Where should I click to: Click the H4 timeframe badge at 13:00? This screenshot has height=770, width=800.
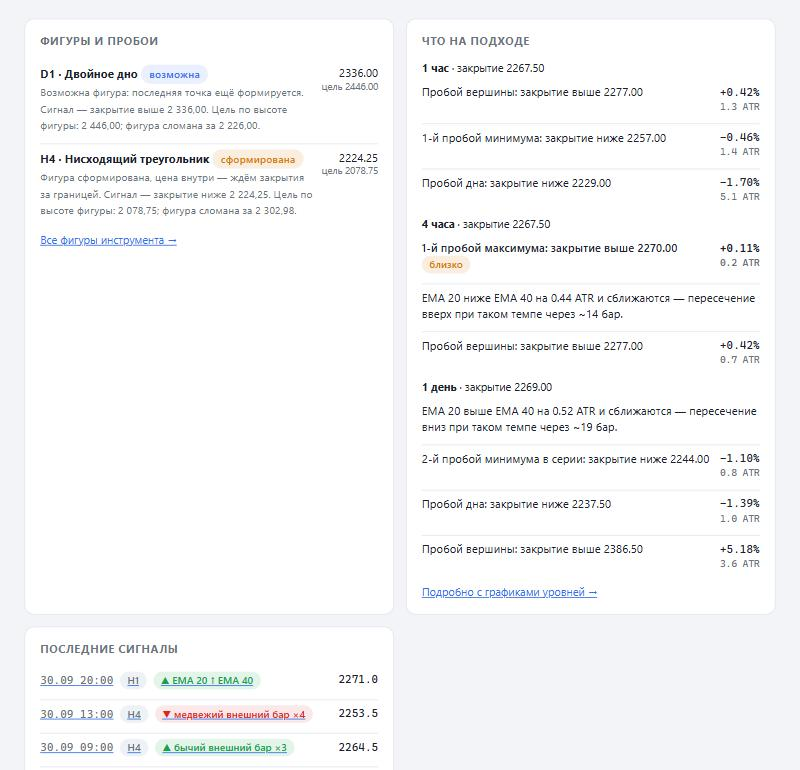(134, 714)
